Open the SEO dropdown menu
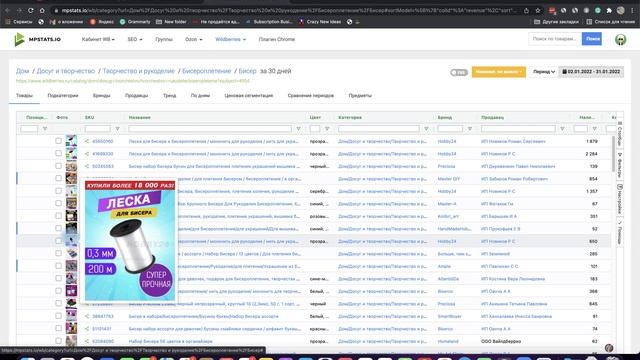 tap(135, 39)
